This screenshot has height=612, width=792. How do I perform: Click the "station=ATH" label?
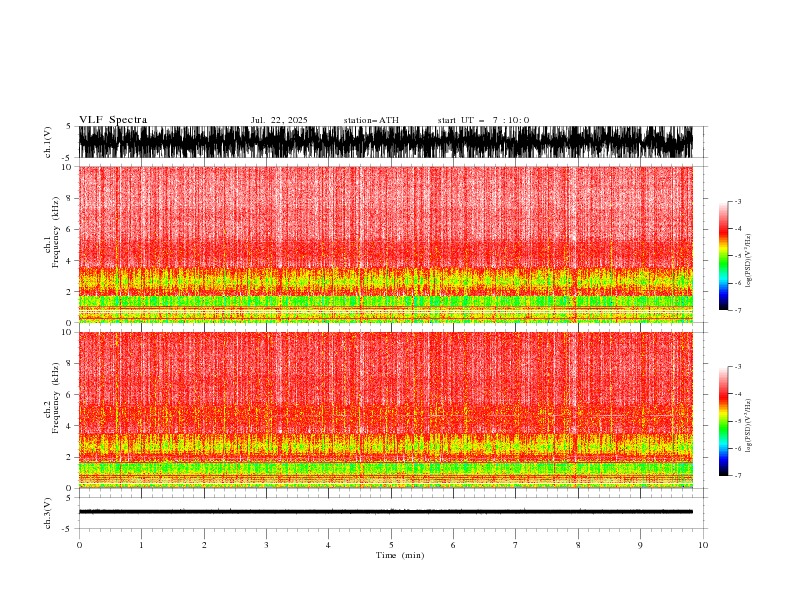[371, 120]
